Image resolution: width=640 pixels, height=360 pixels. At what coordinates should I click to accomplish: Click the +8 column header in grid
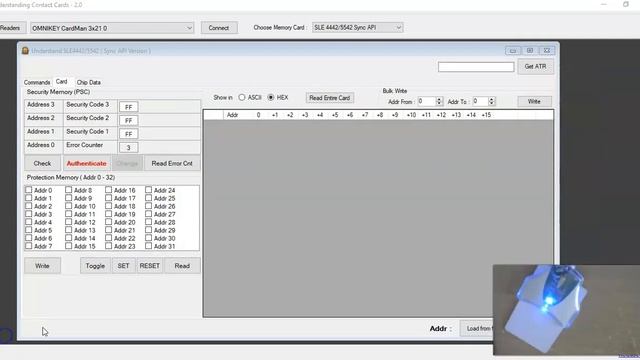pos(380,115)
